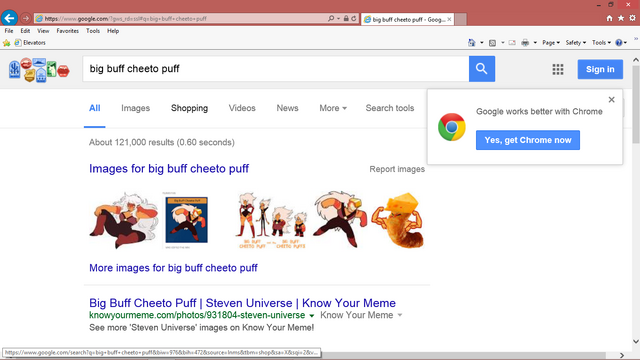
Task: Open the More dropdown in search tabs
Action: click(x=333, y=108)
